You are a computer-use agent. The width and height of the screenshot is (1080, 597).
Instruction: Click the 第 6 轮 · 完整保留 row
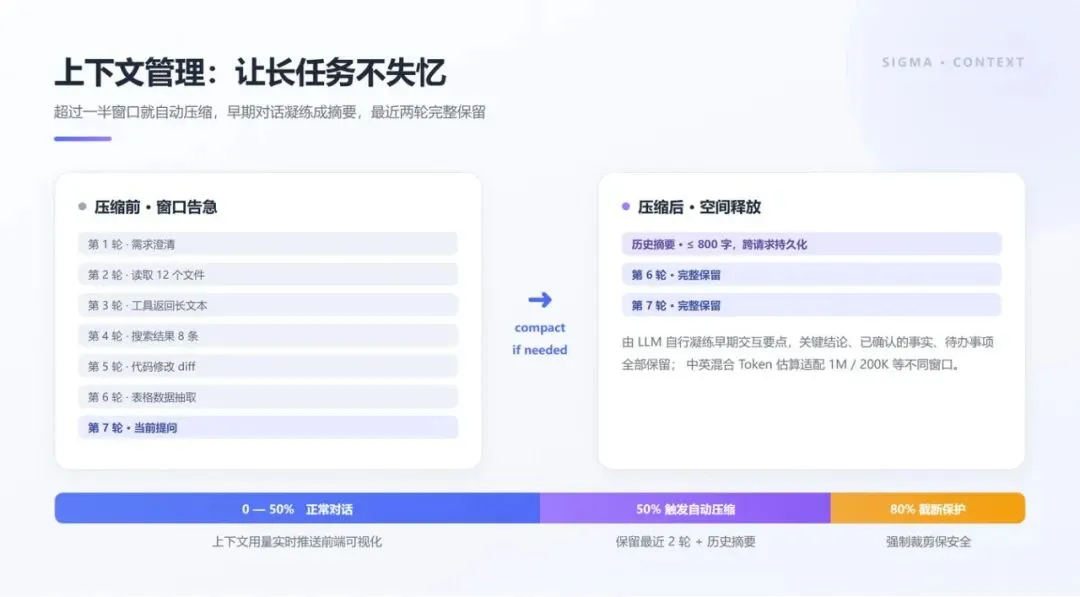pyautogui.click(x=811, y=275)
